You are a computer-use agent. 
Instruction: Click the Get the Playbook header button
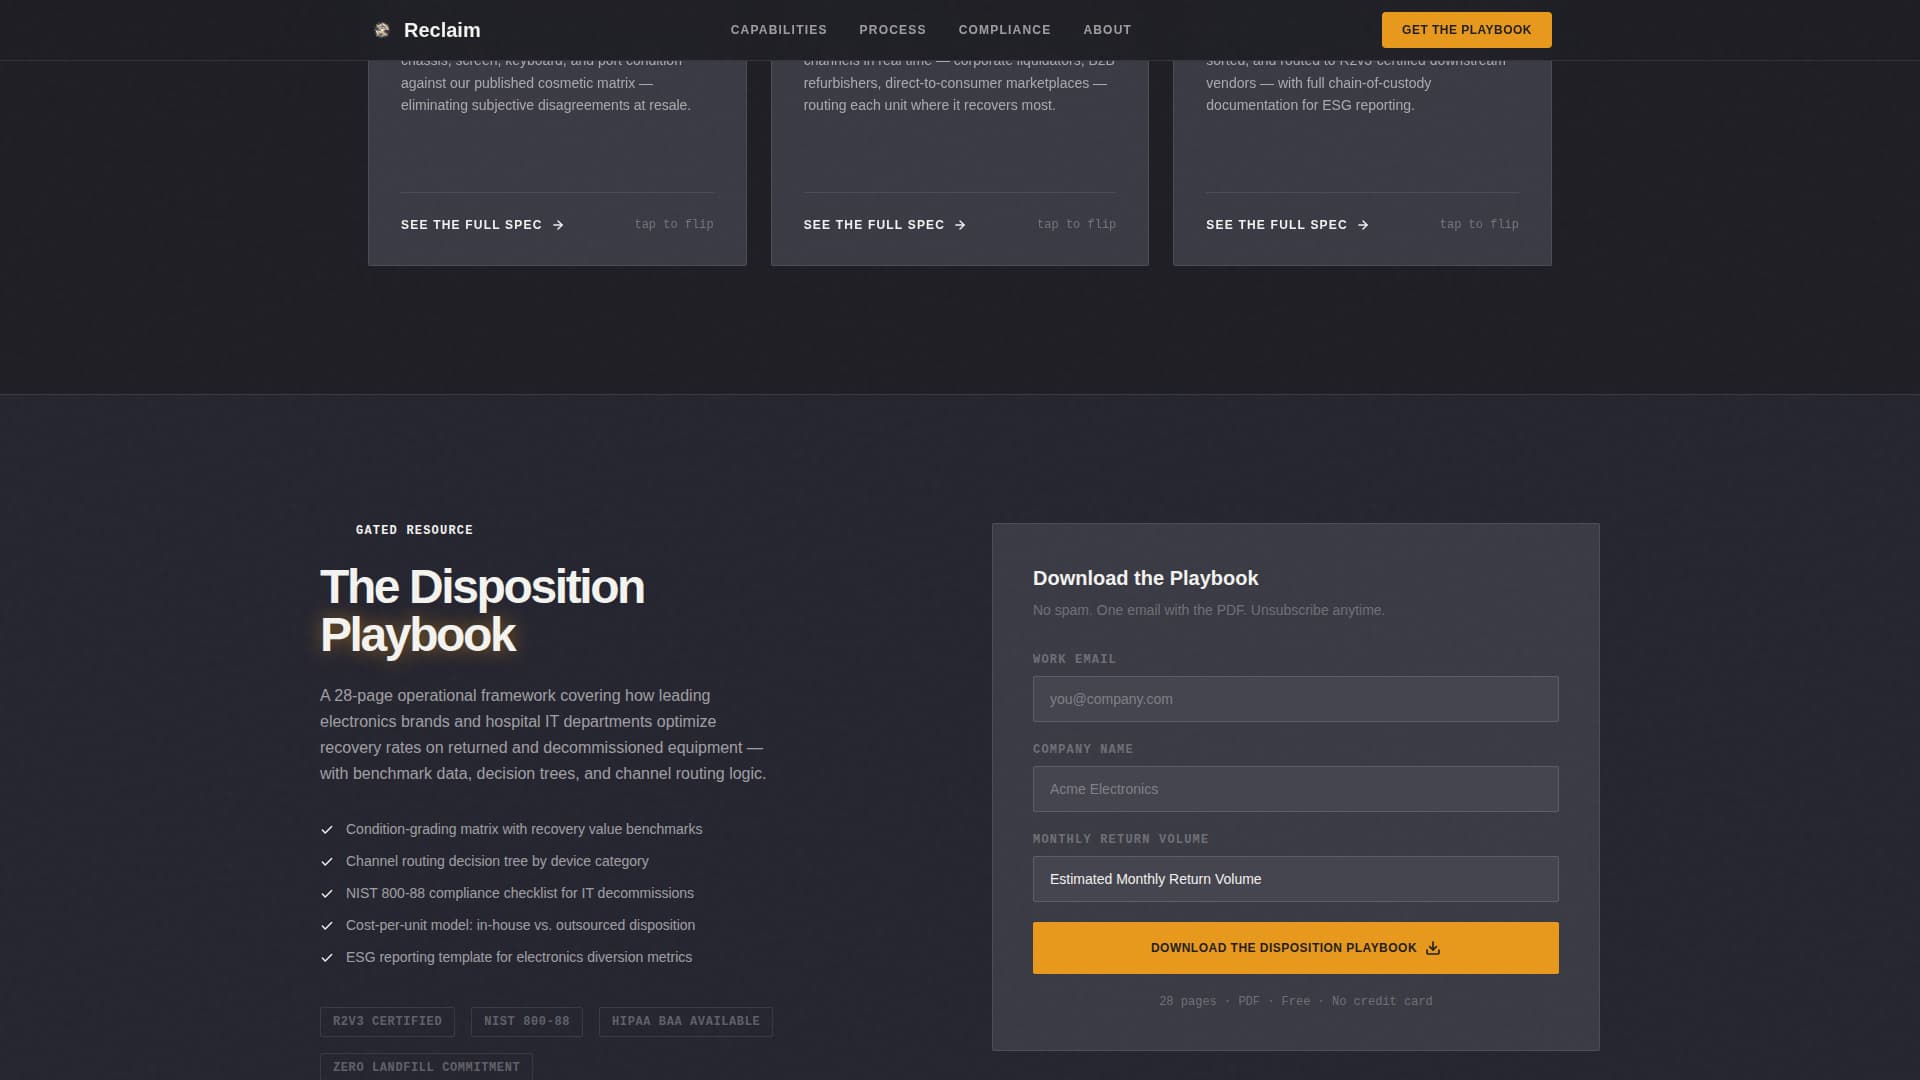[x=1466, y=30]
